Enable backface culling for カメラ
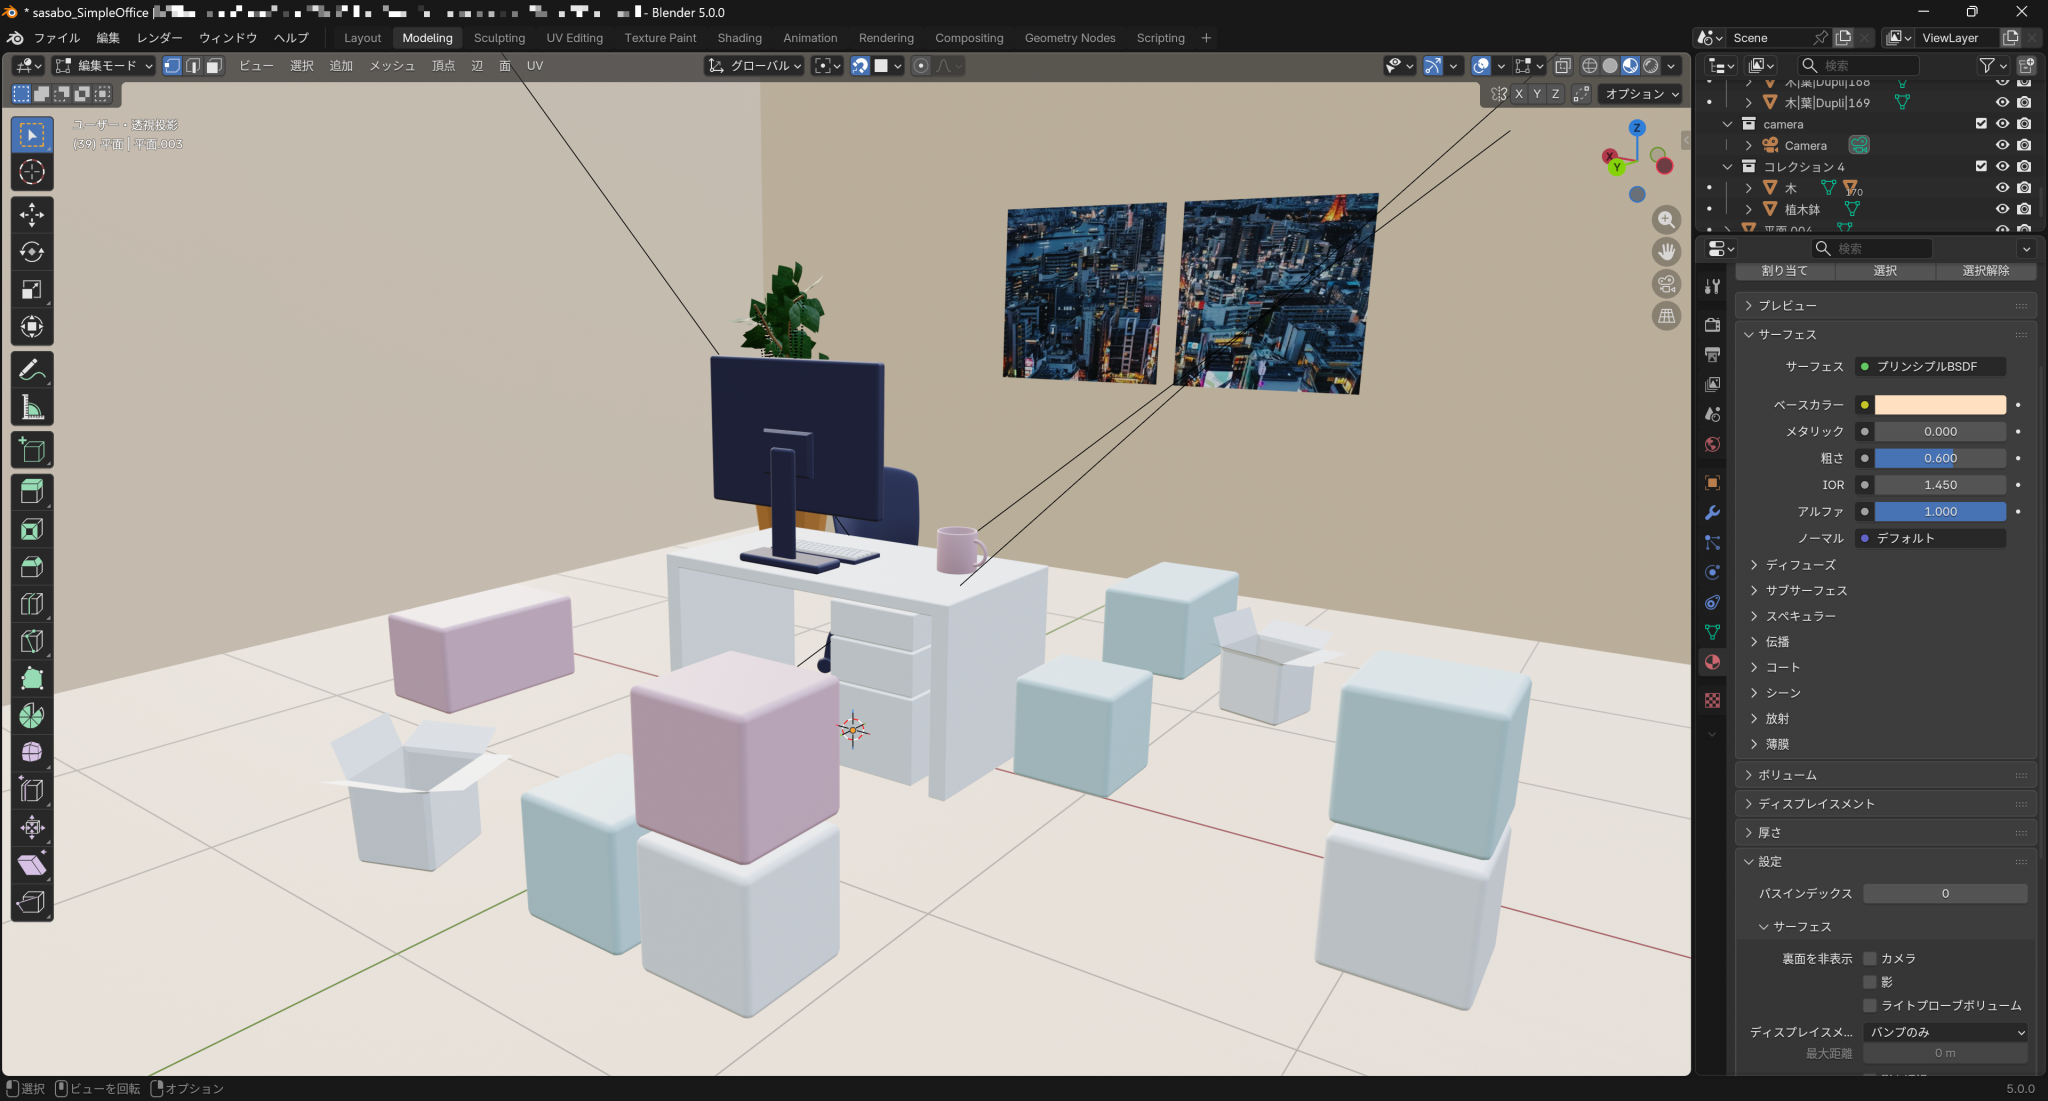 coord(1870,958)
